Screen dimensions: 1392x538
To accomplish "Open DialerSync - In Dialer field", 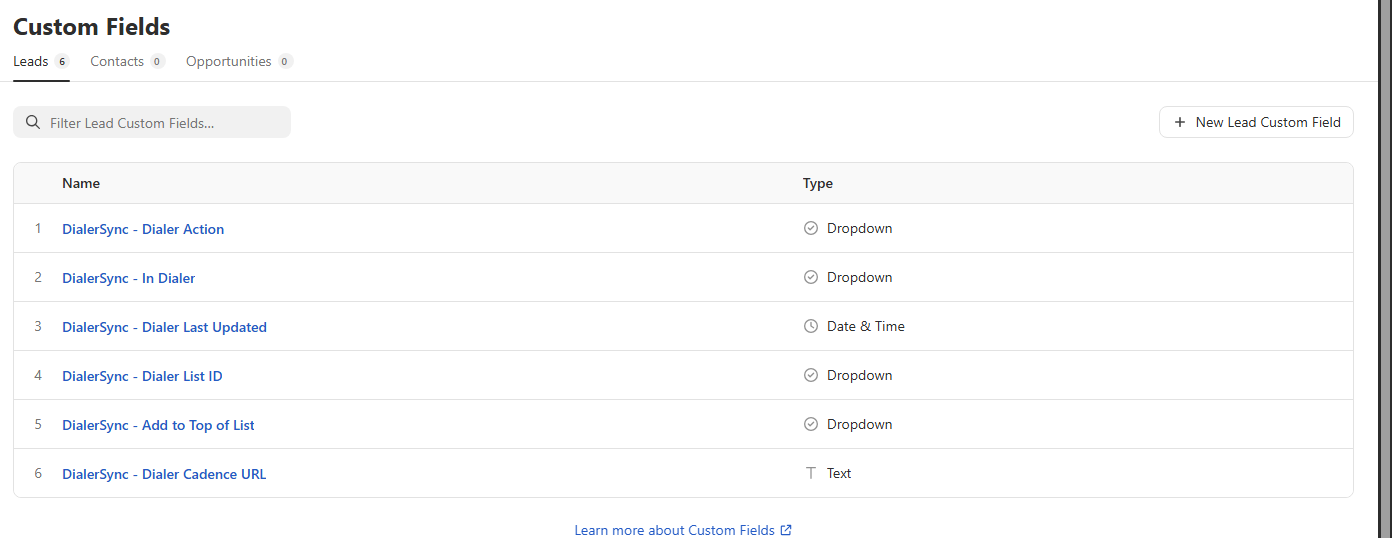I will 129,278.
